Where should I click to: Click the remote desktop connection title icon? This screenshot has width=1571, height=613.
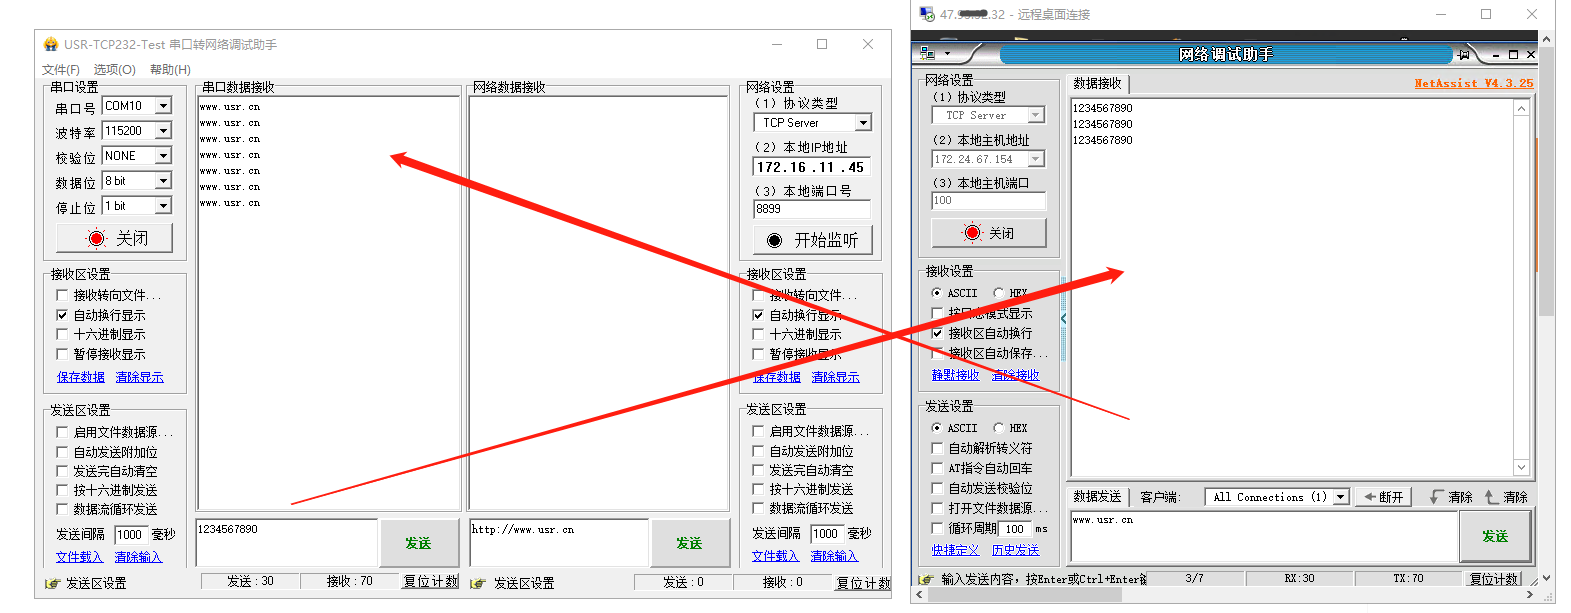coord(927,14)
